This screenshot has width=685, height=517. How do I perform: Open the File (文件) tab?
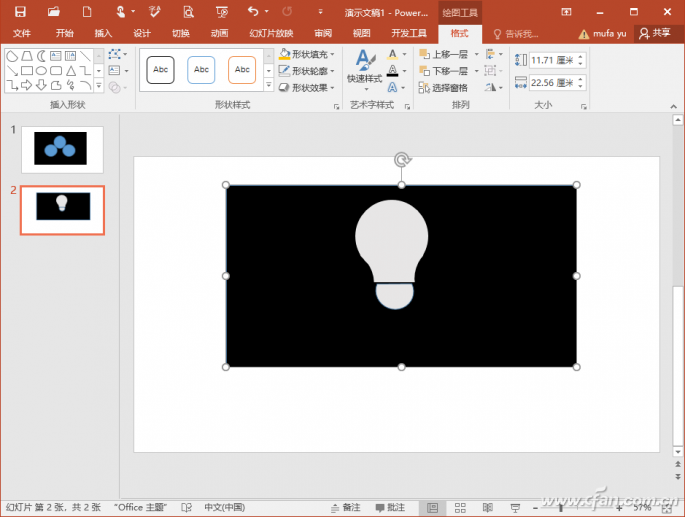click(22, 33)
